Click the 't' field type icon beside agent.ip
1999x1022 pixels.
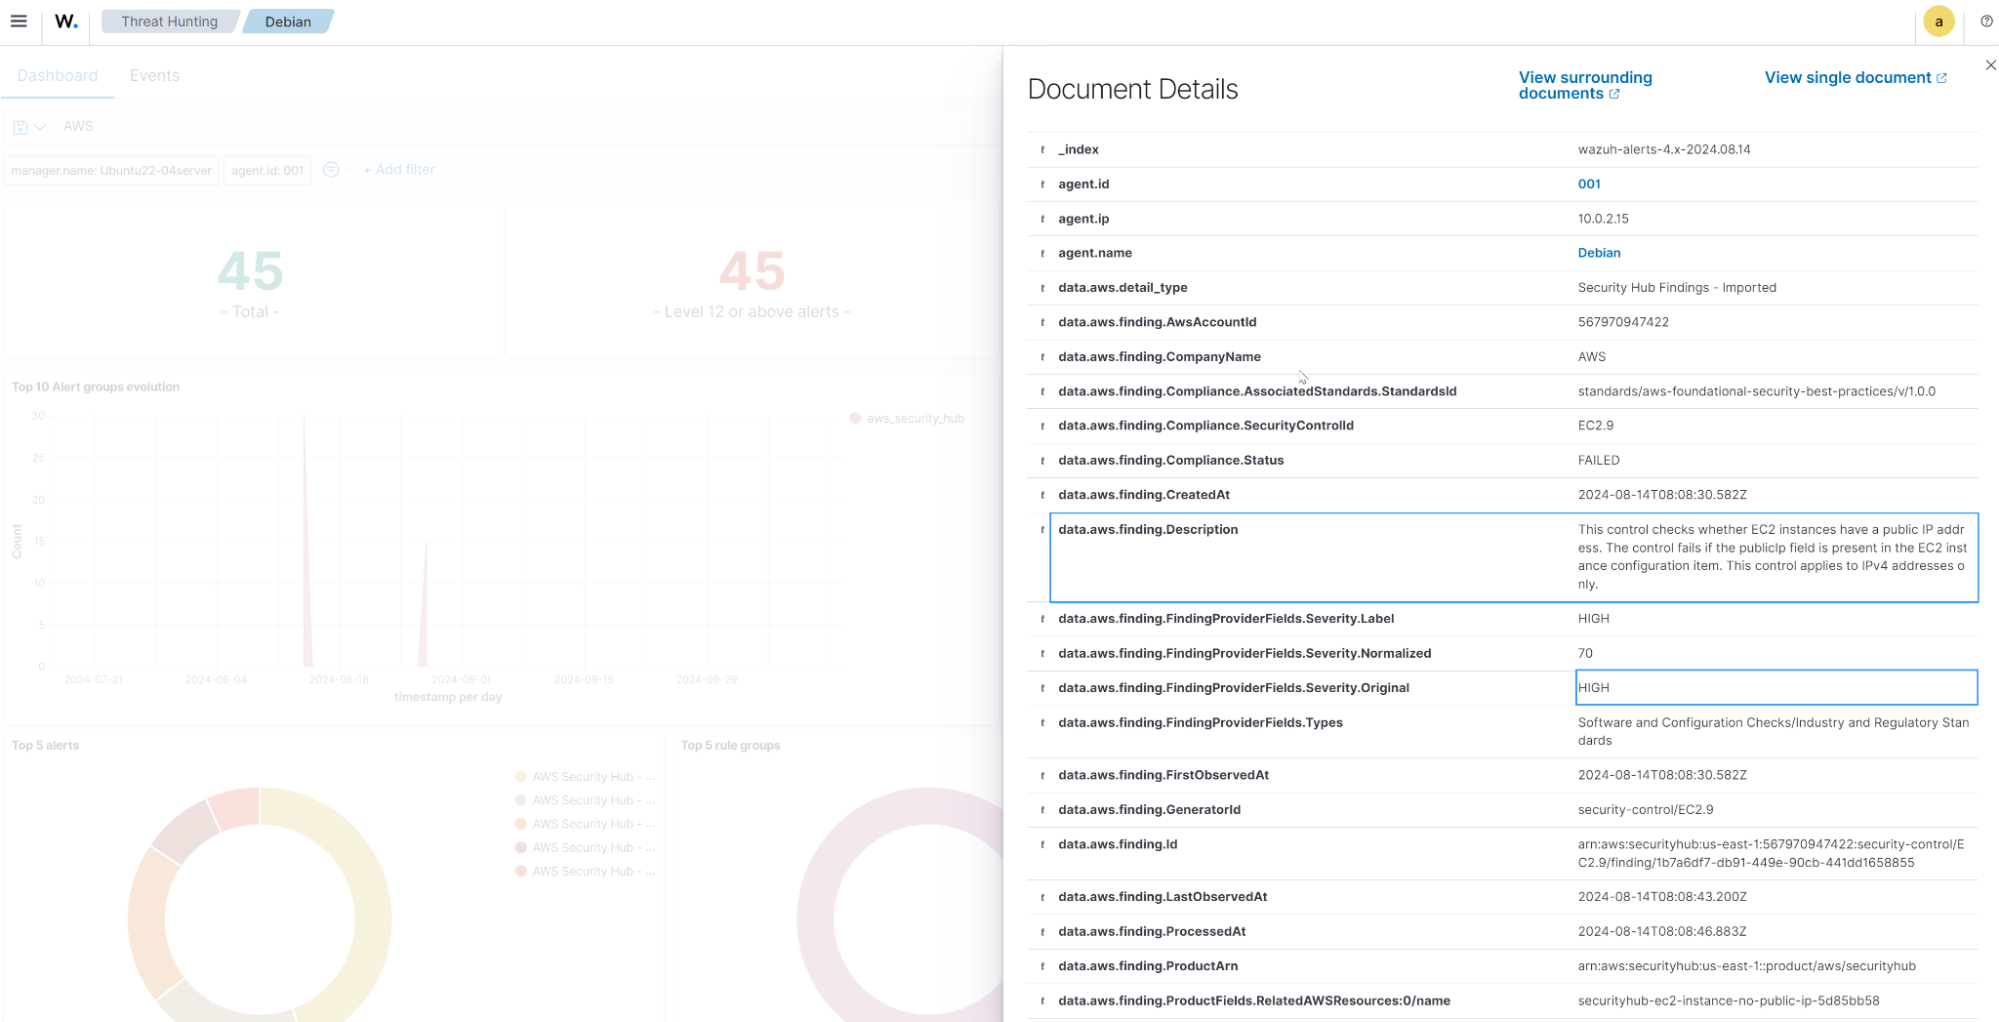point(1043,218)
